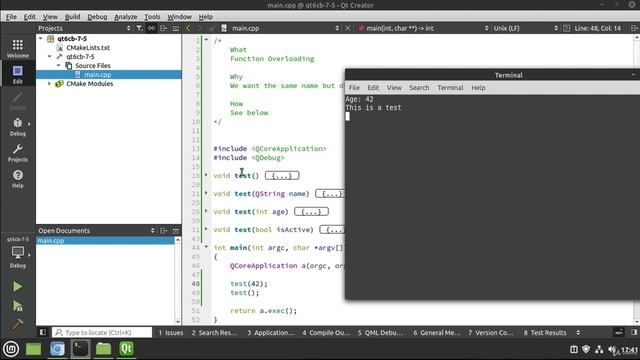Open the output panes selector arrows
Viewport: 640px width, 360px height.
578,332
